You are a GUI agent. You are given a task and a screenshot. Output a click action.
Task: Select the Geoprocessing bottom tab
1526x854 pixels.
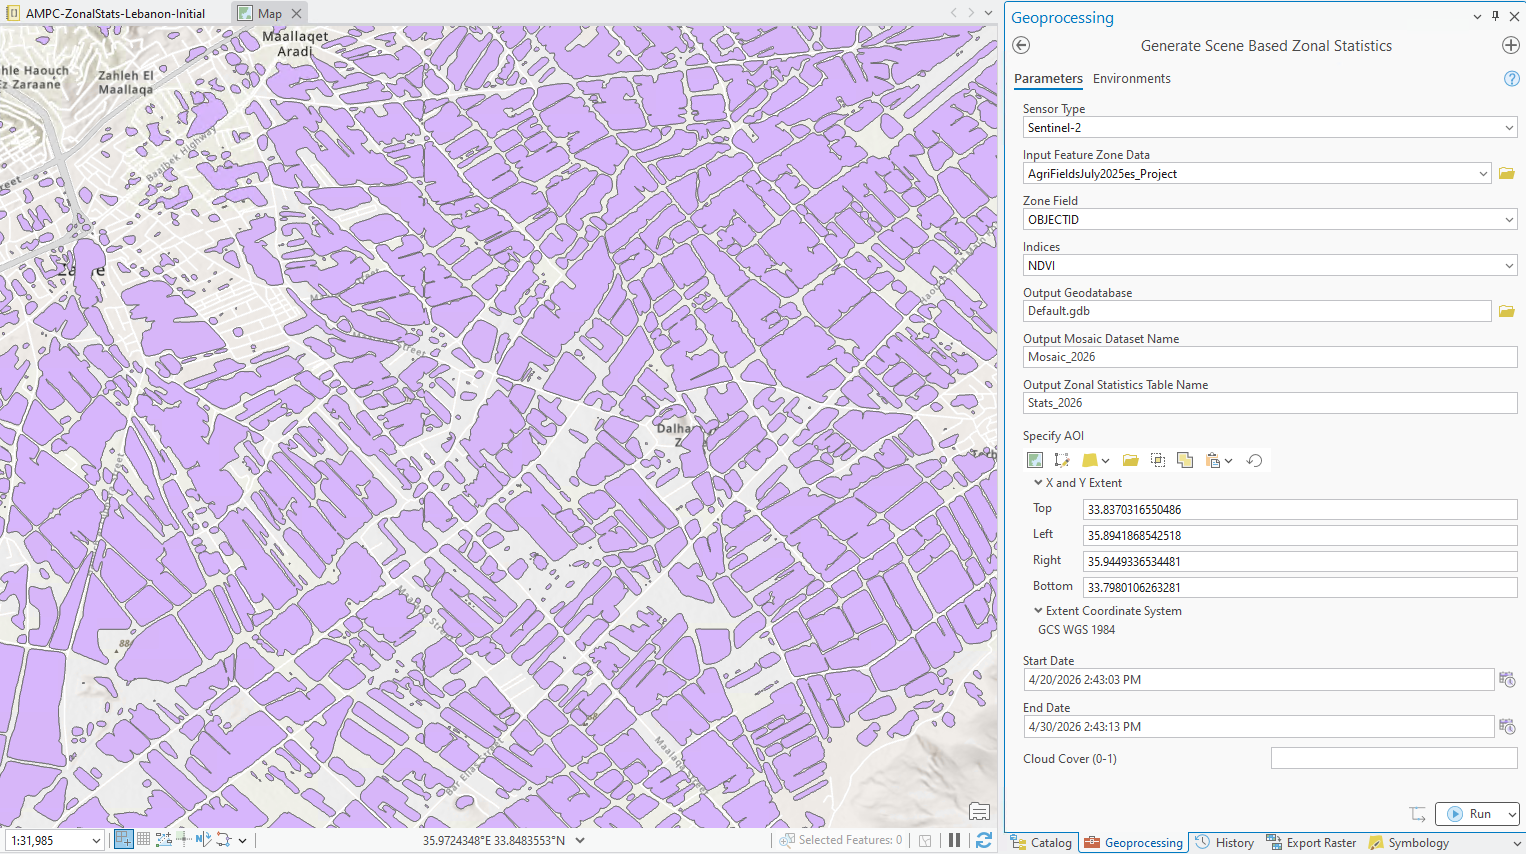[x=1134, y=843]
